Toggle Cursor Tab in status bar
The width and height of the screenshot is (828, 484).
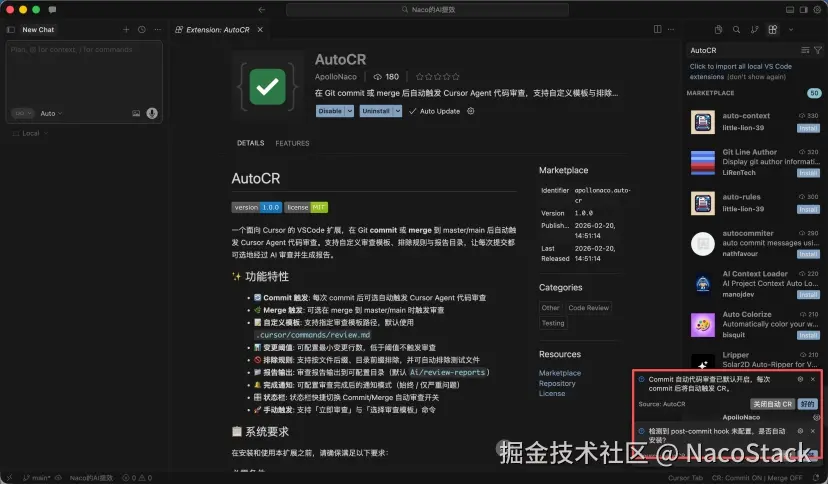(685, 478)
